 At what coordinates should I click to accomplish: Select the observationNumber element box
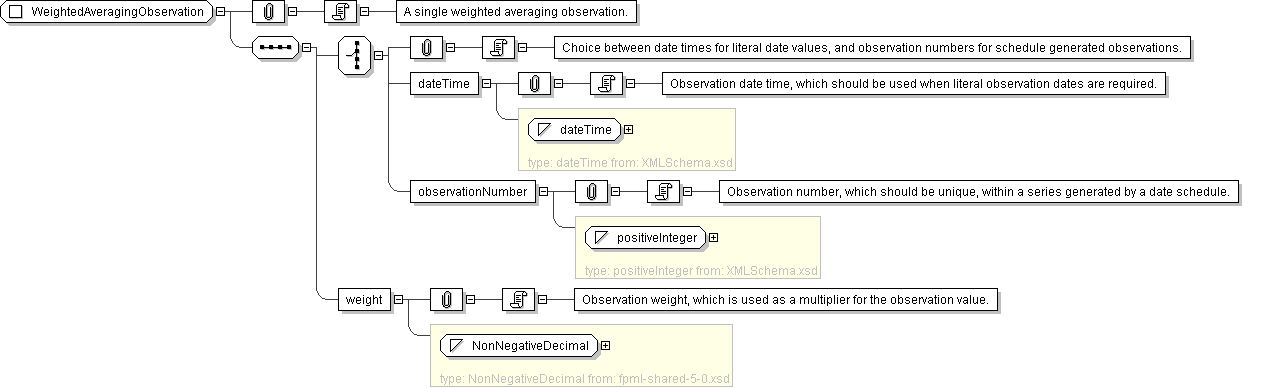tap(472, 192)
